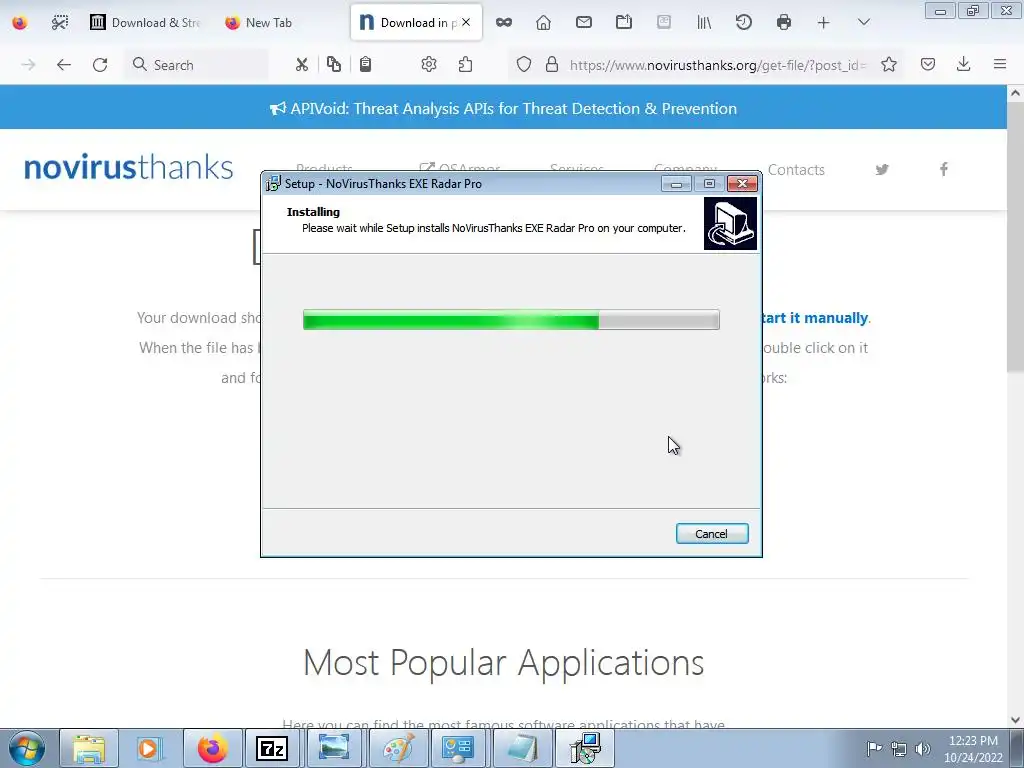Click the tracking protection shield icon

(x=524, y=64)
